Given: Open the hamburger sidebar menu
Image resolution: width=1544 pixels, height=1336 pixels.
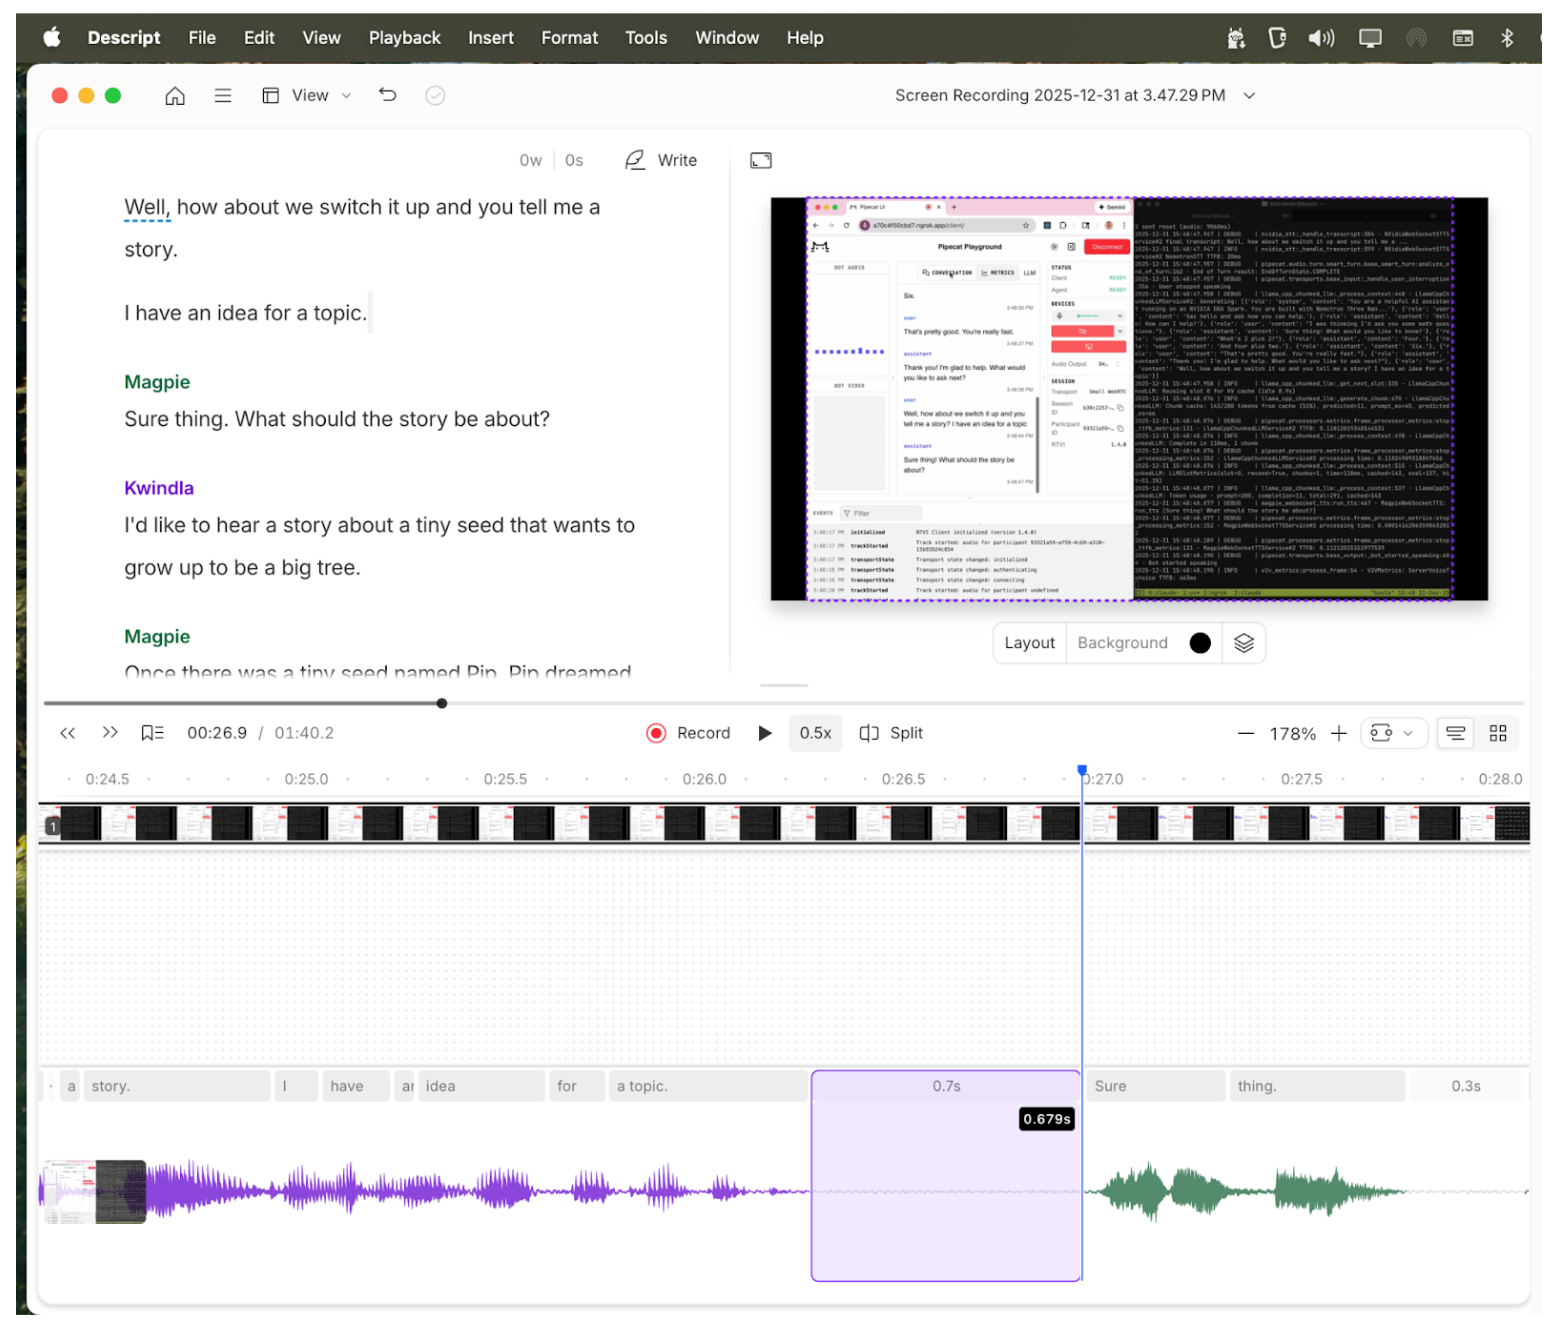Looking at the screenshot, I should 223,96.
